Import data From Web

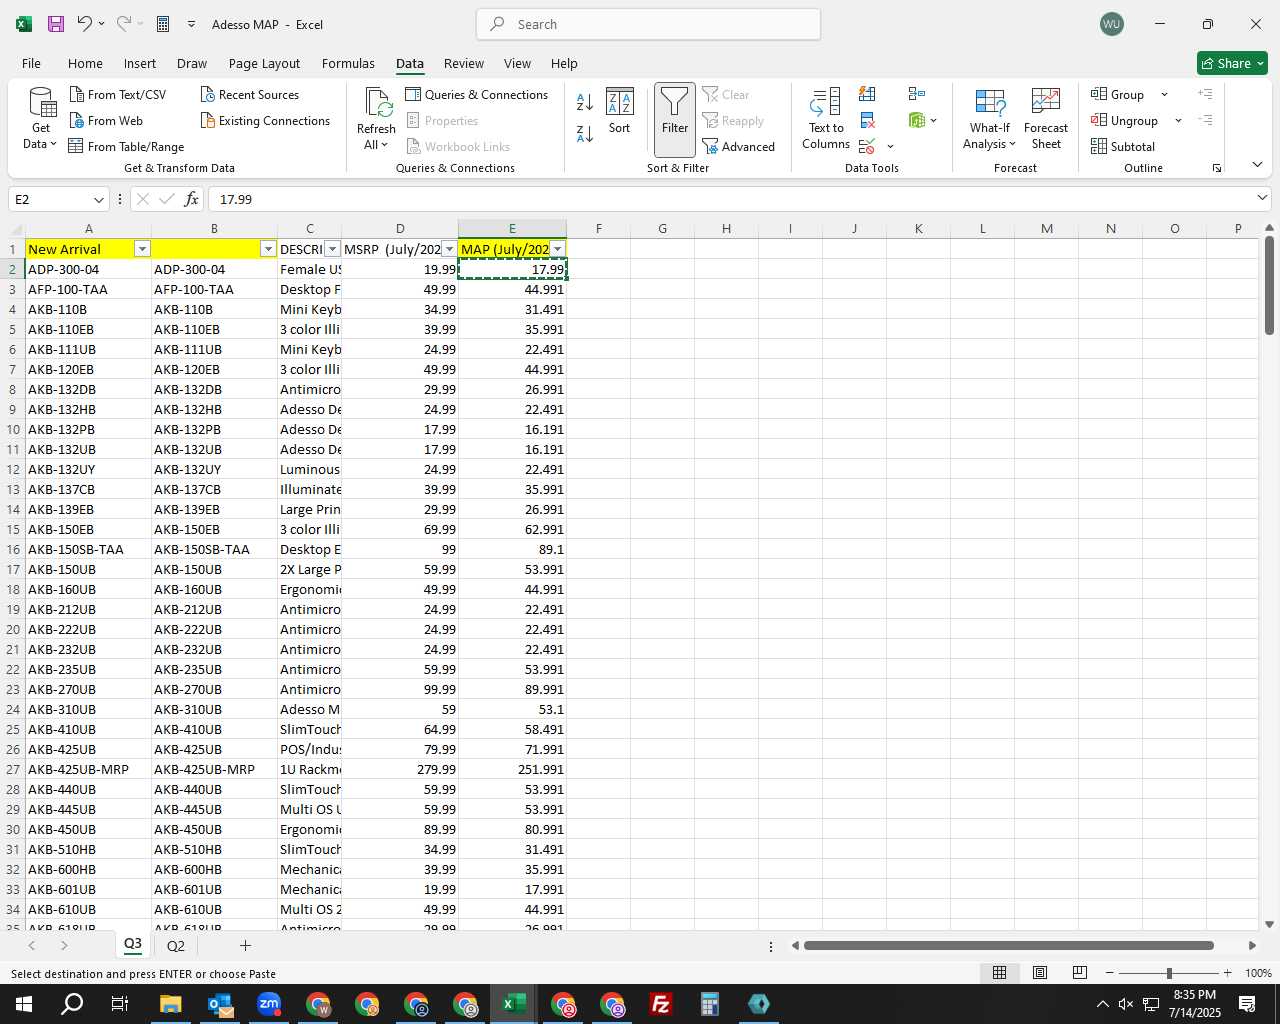coord(106,120)
